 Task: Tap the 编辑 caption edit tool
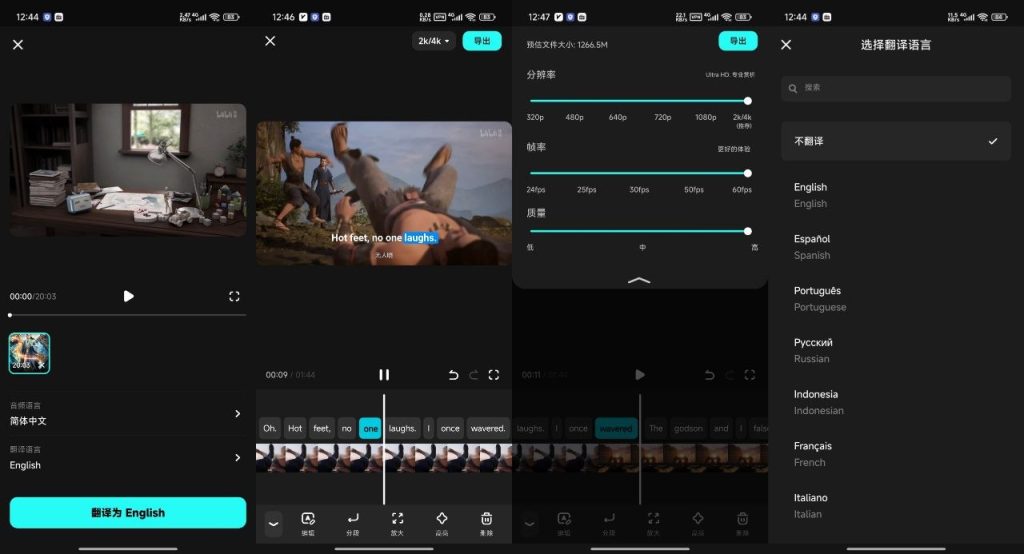coord(308,523)
